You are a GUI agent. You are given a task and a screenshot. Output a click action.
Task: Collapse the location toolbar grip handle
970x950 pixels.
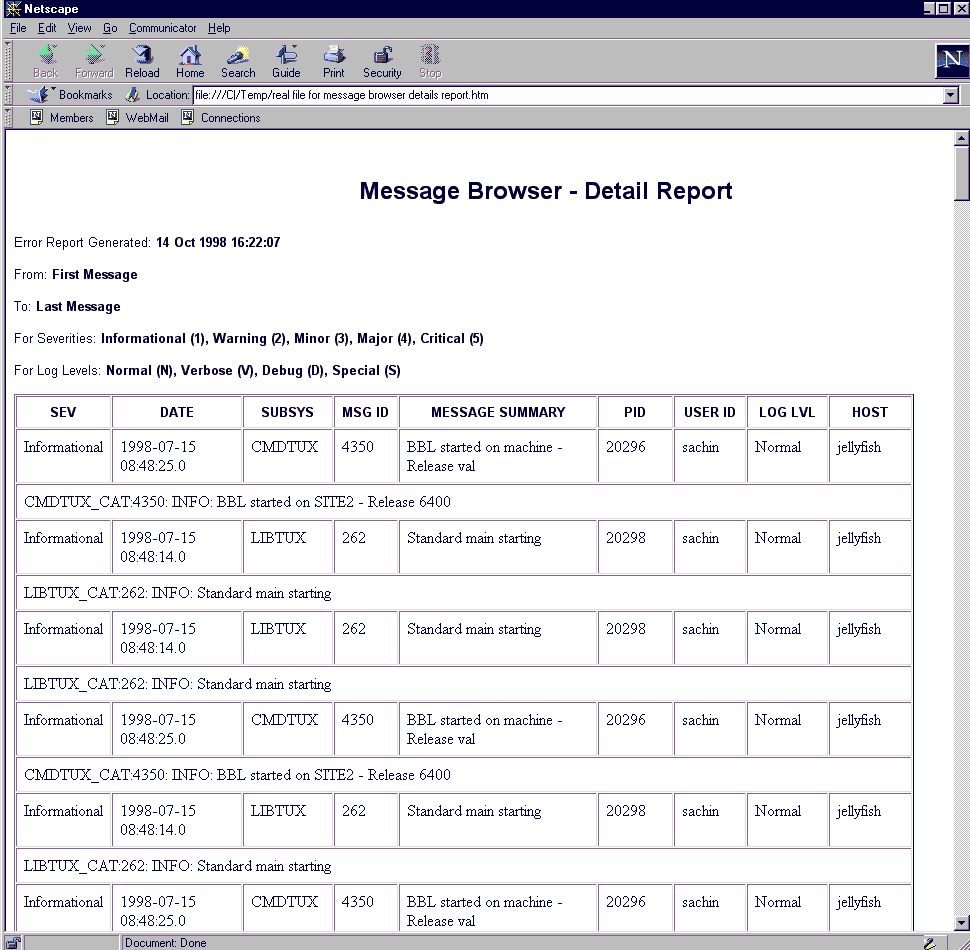pyautogui.click(x=8, y=95)
